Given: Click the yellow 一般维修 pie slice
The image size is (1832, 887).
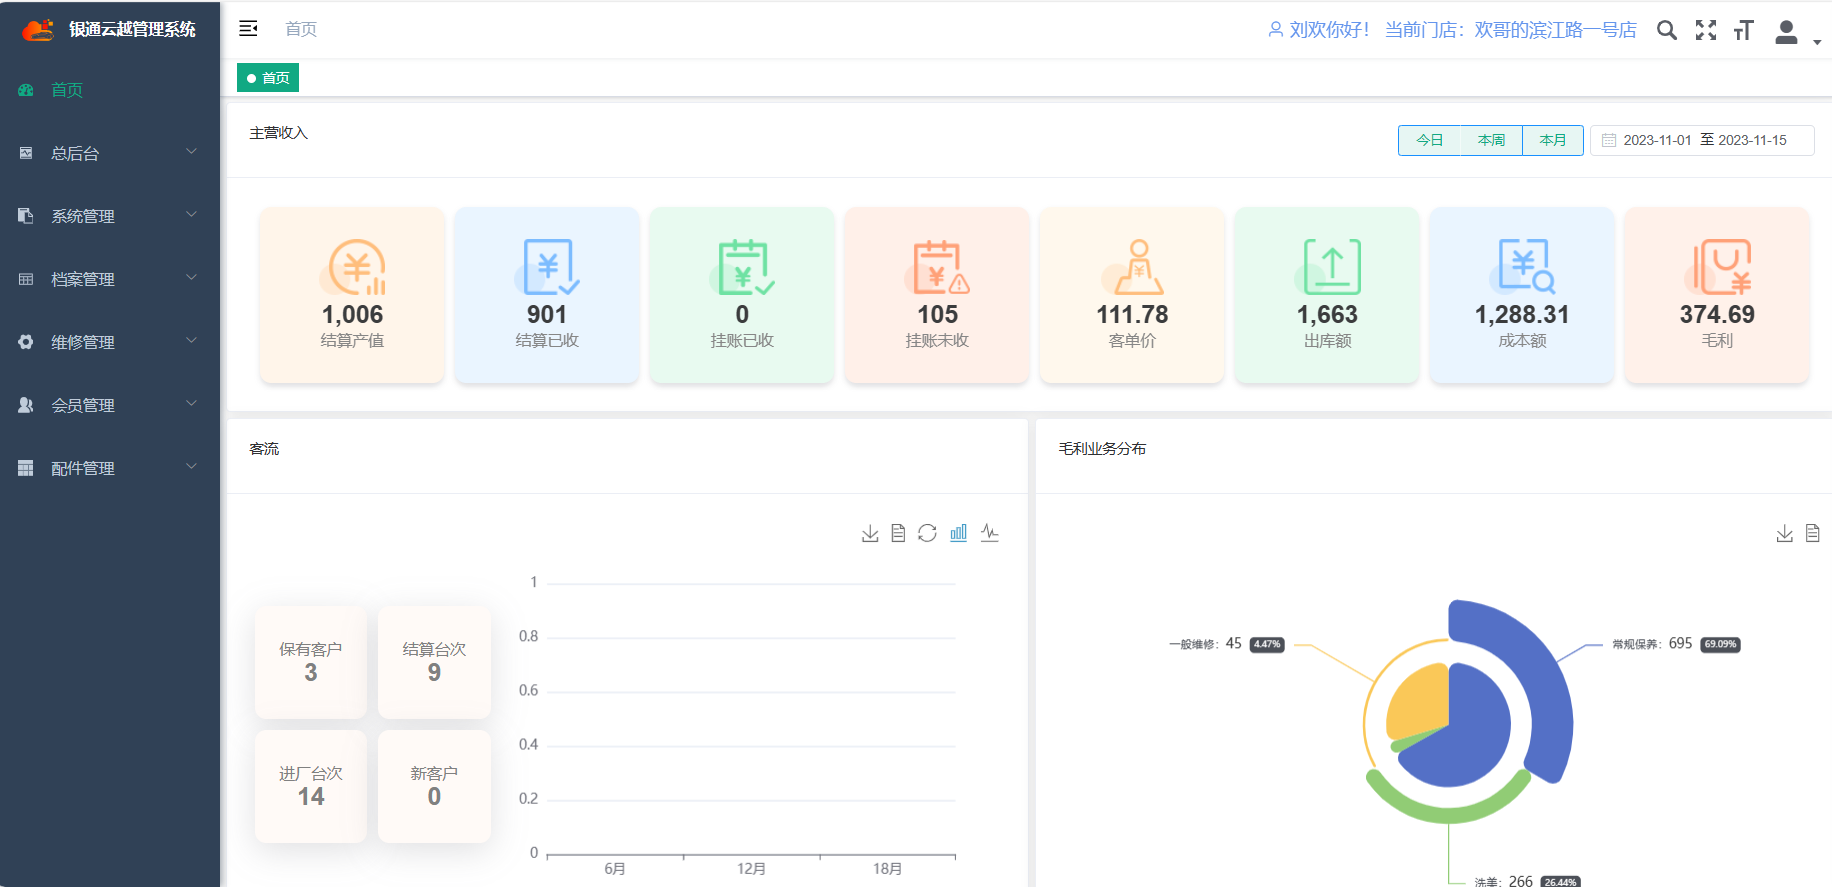Looking at the screenshot, I should 1420,700.
